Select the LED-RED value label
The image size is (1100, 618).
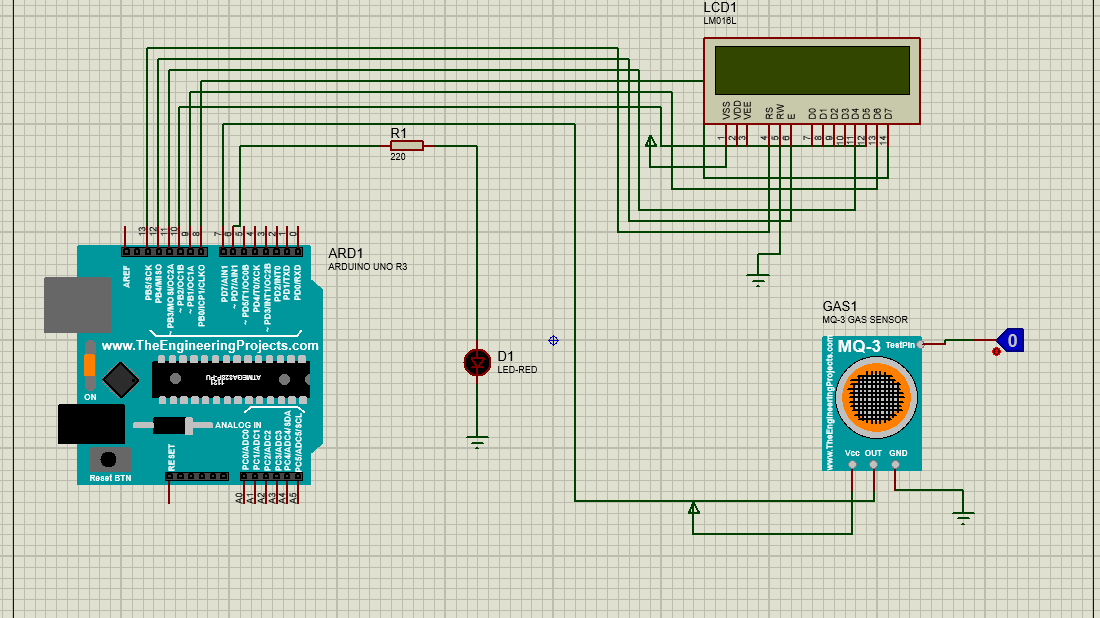(517, 370)
